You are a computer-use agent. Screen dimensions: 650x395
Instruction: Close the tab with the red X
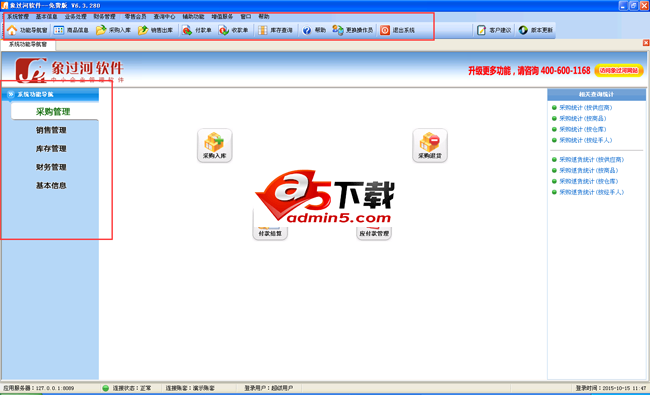(x=646, y=43)
